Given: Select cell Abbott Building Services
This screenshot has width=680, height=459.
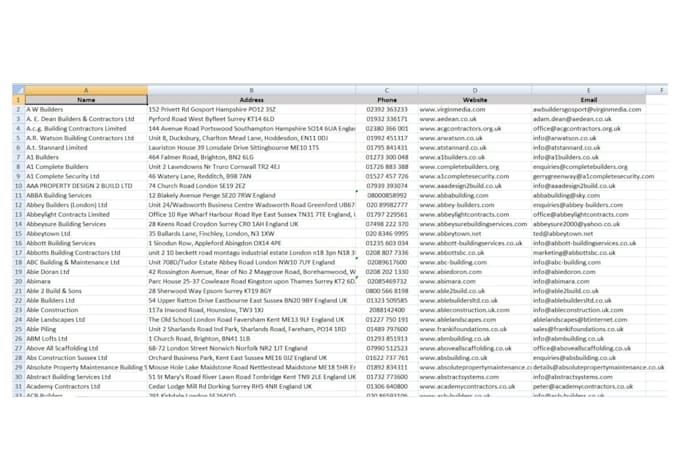Looking at the screenshot, I should pos(86,243).
